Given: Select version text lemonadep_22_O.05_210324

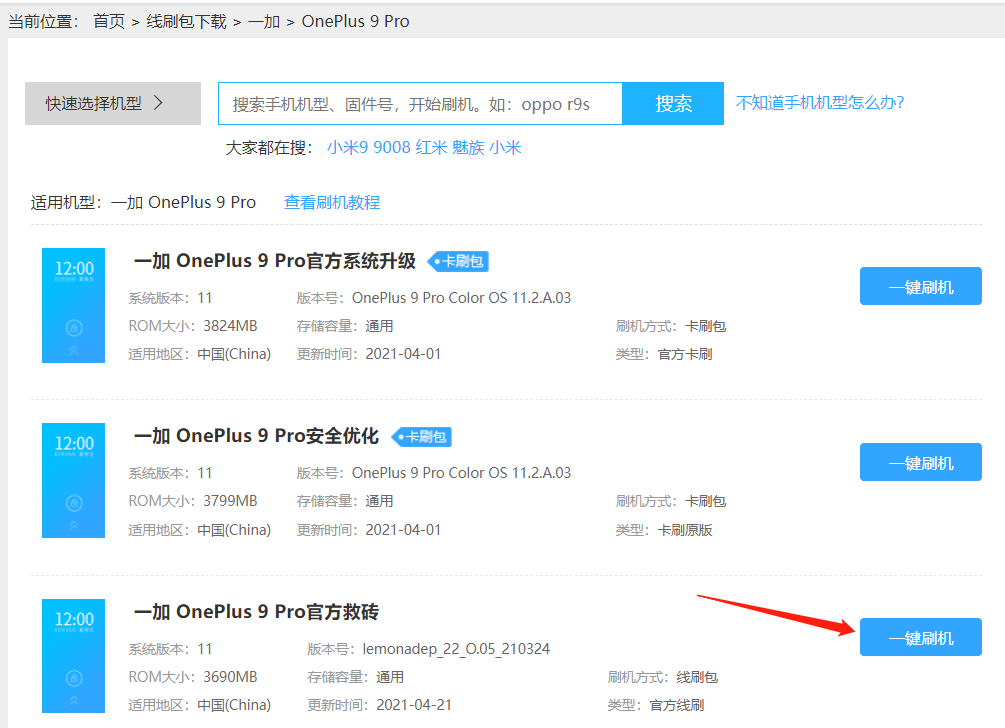Looking at the screenshot, I should pos(456,649).
